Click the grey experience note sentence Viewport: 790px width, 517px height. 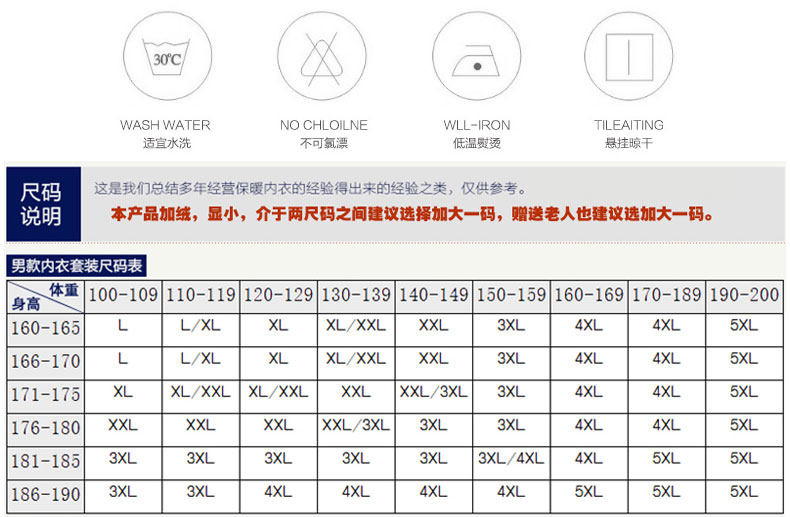tap(310, 188)
